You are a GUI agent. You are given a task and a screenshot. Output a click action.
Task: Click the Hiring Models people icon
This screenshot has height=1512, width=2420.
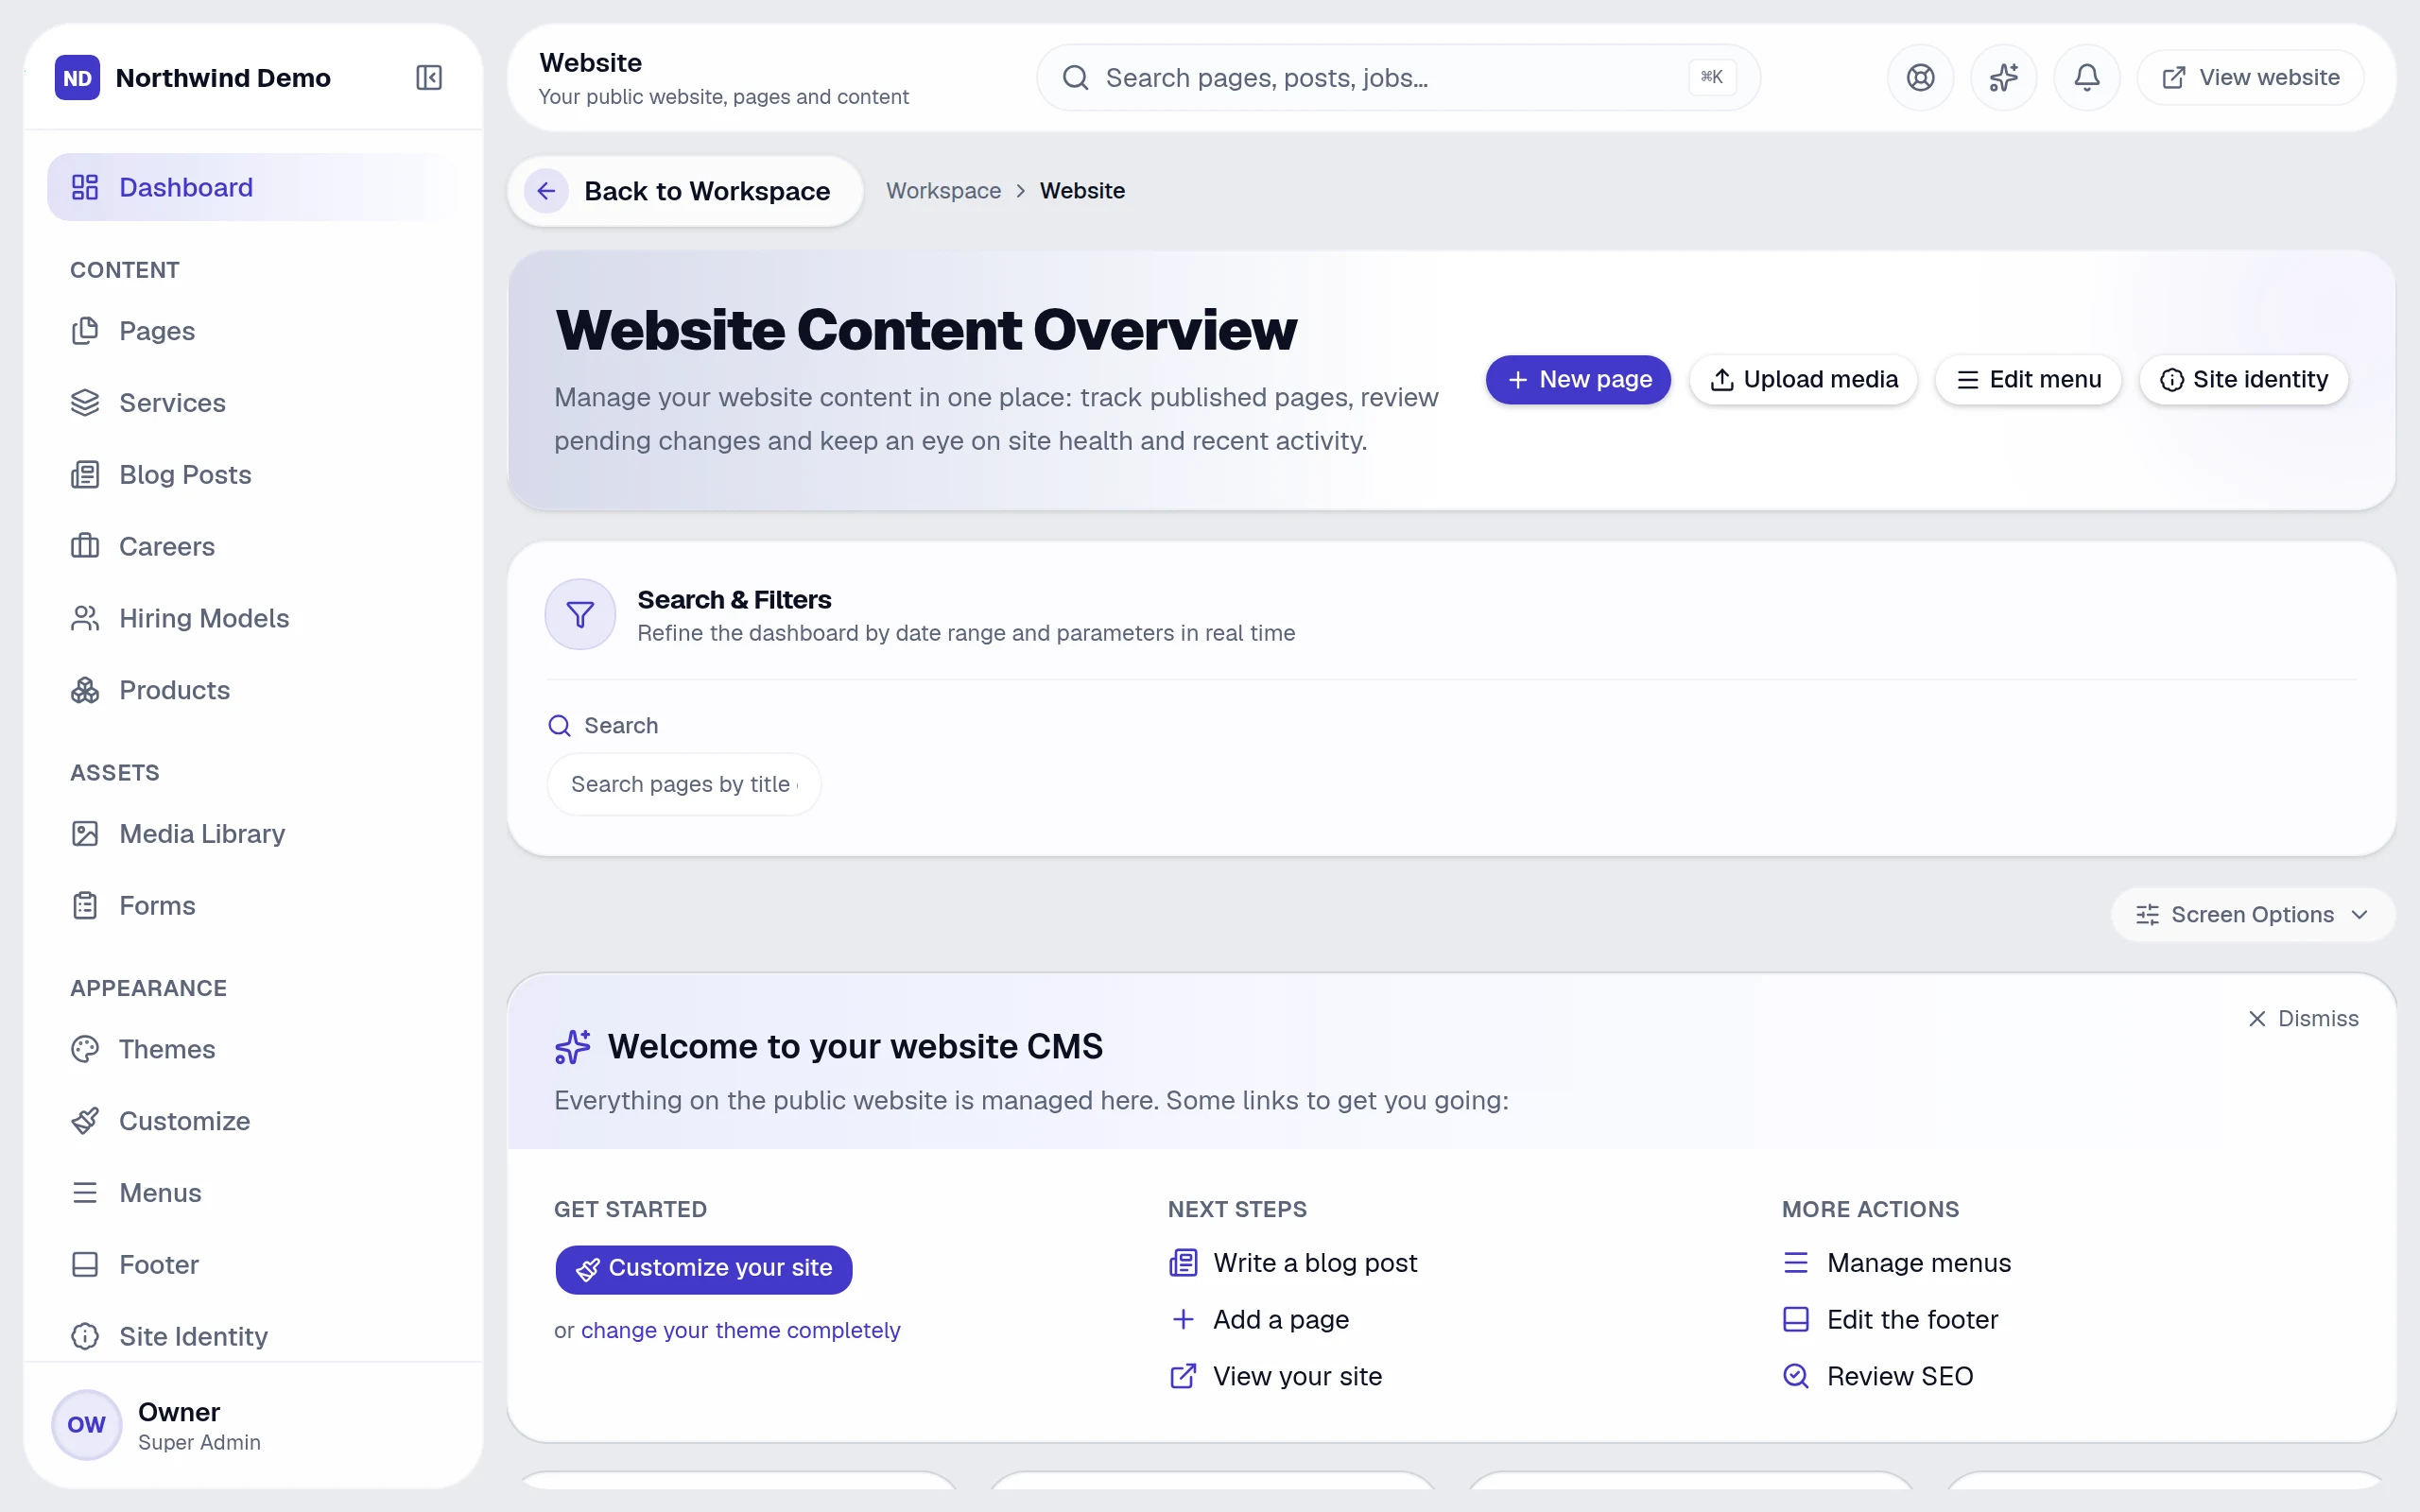tap(85, 618)
